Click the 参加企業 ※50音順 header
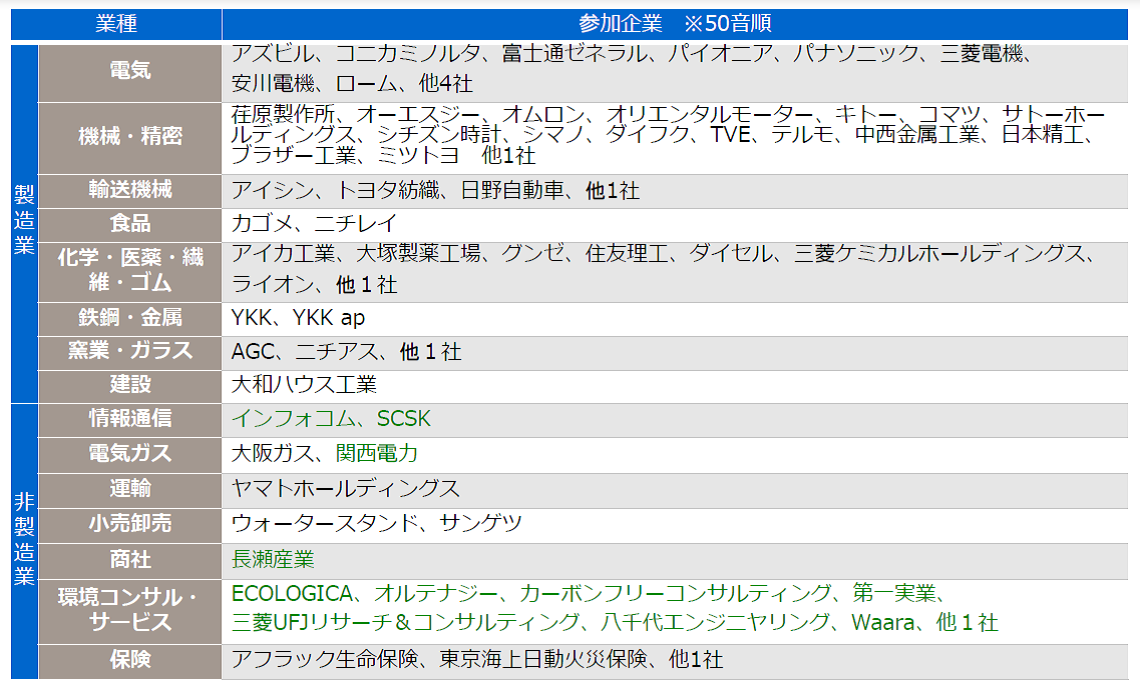 click(675, 24)
